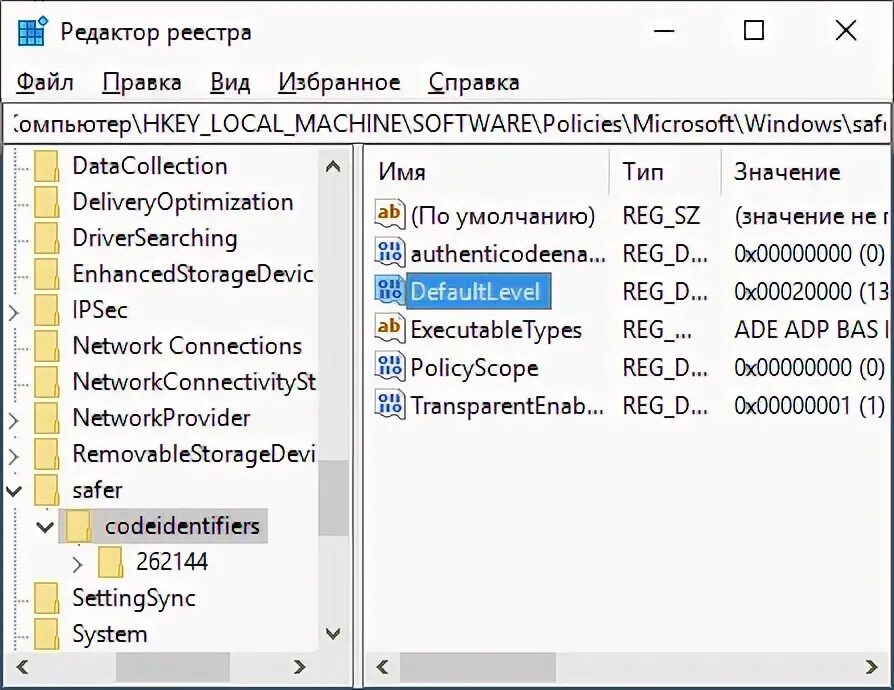Click the values pane horizontal scrollbar thumb
Screen dimensions: 894x690
tap(478, 667)
